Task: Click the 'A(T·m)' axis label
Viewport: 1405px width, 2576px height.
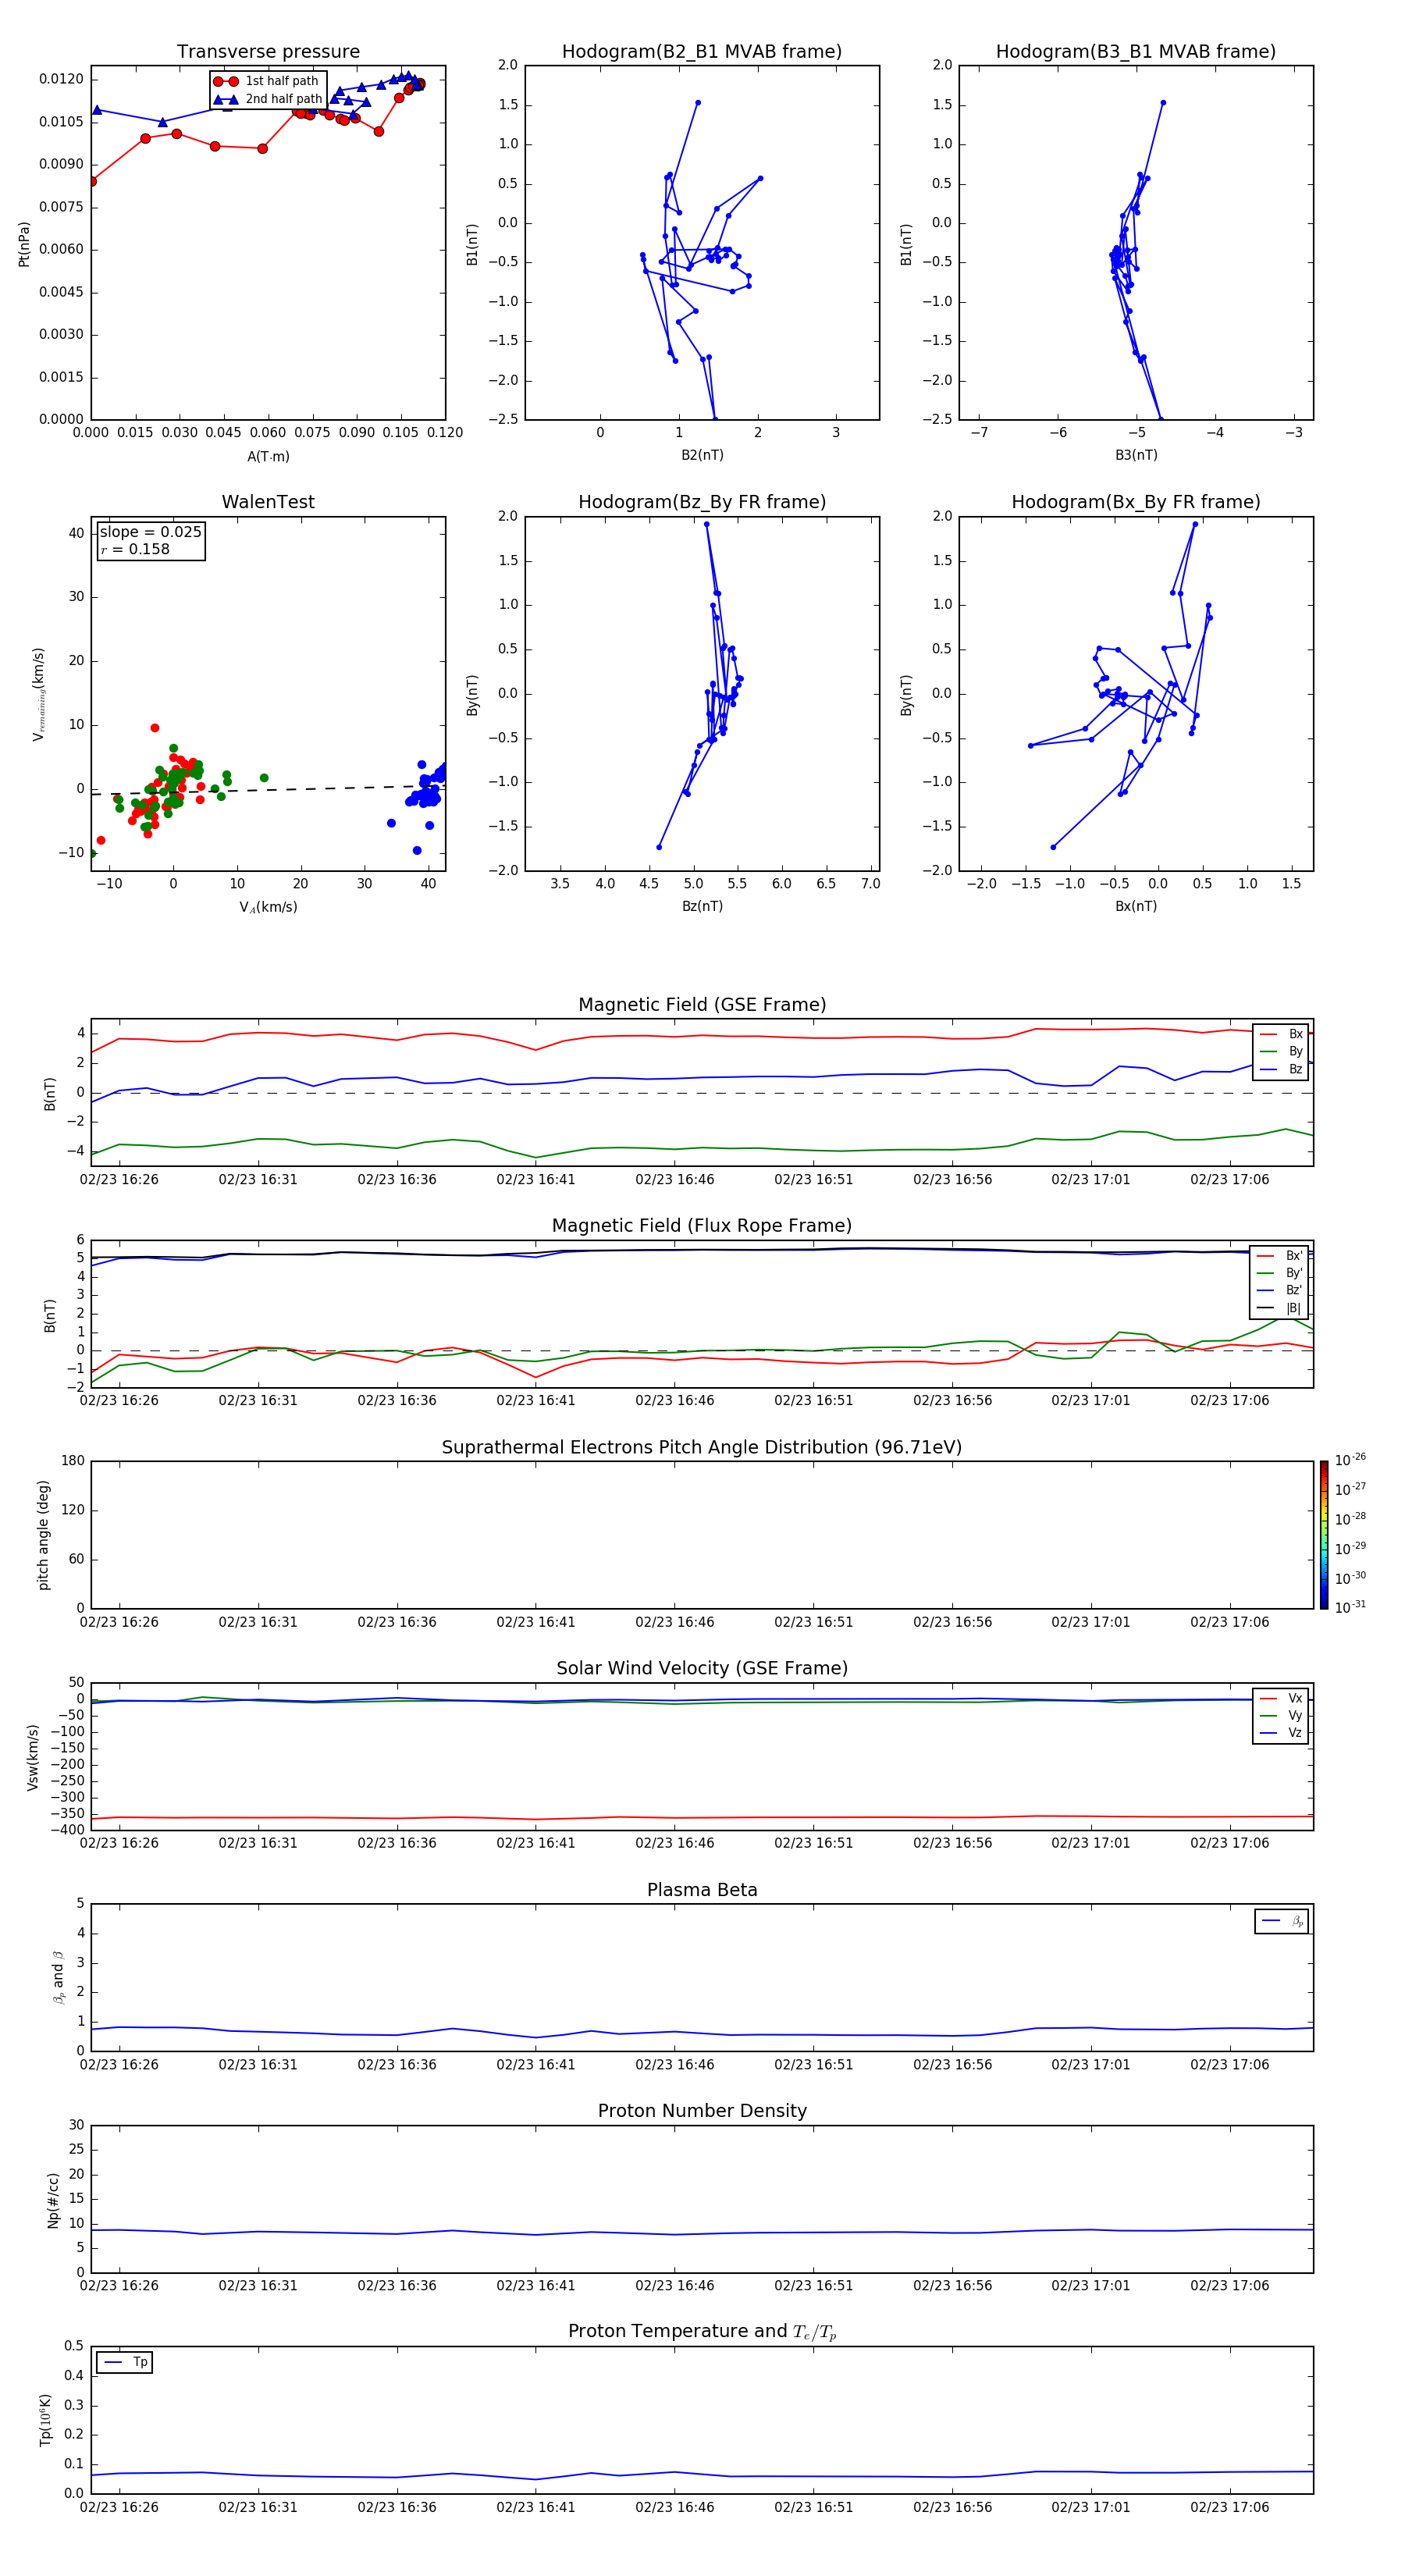Action: click(x=268, y=457)
